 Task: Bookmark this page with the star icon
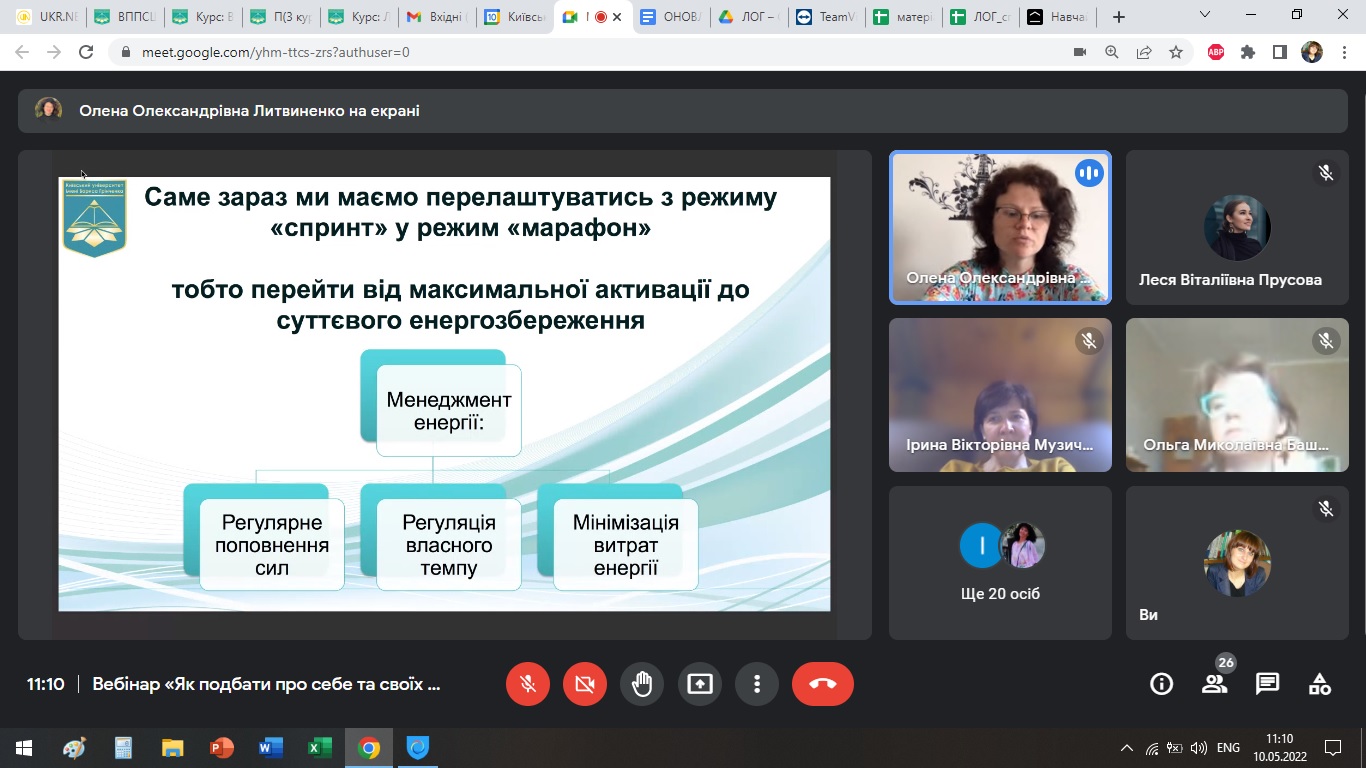tap(1176, 52)
